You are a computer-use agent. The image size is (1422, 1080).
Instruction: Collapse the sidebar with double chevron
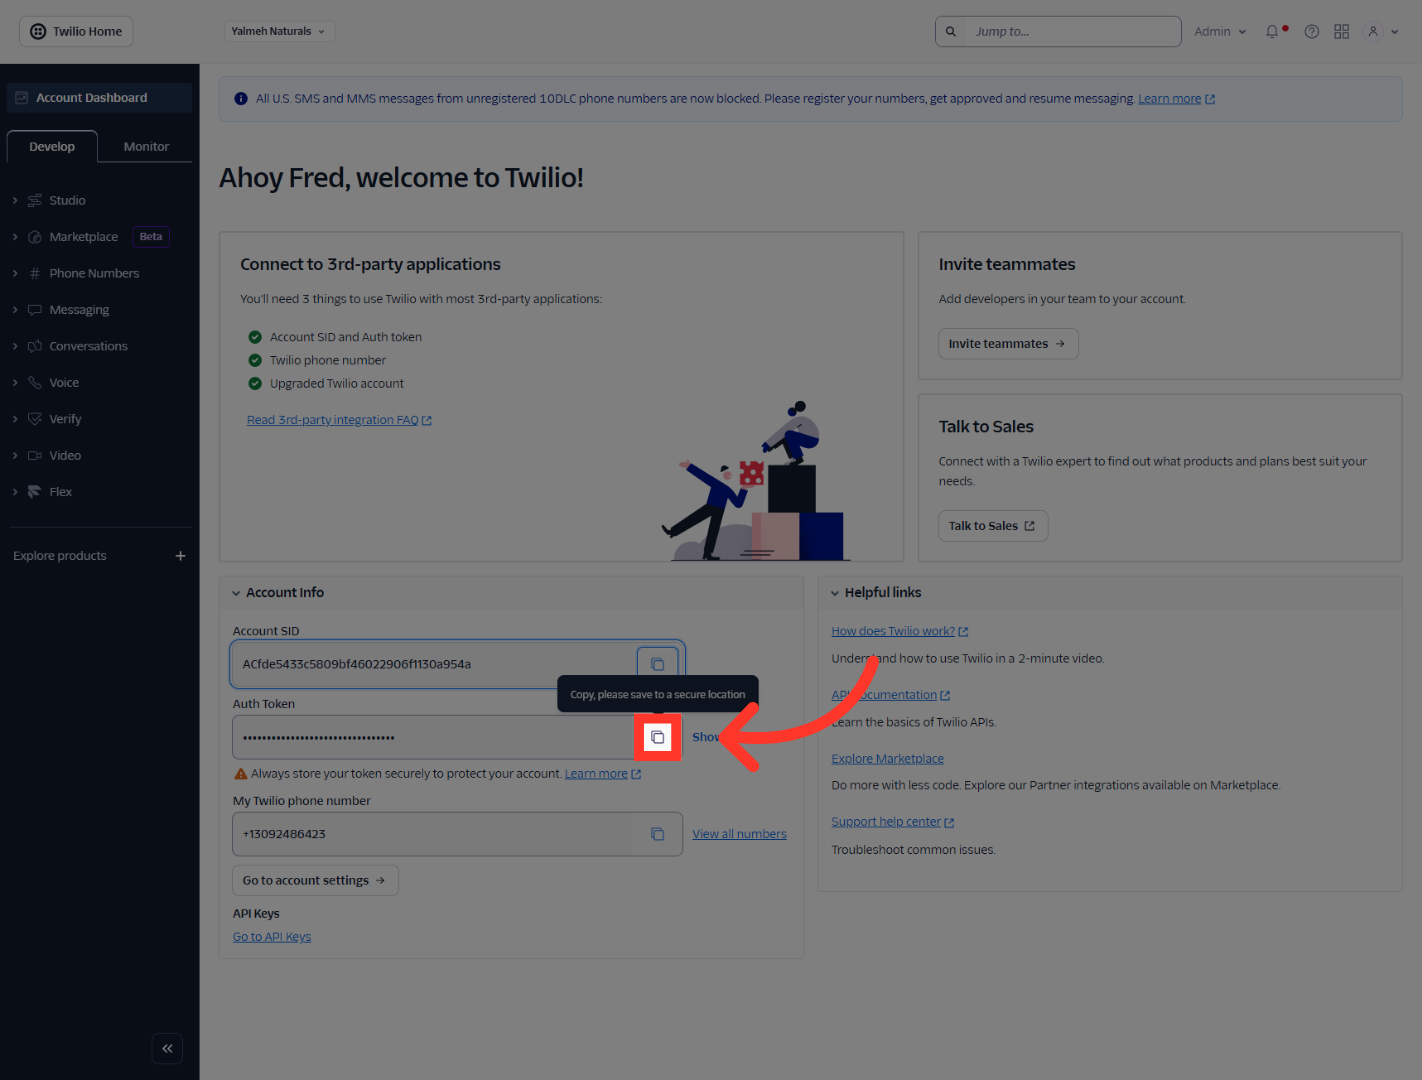[x=167, y=1048]
